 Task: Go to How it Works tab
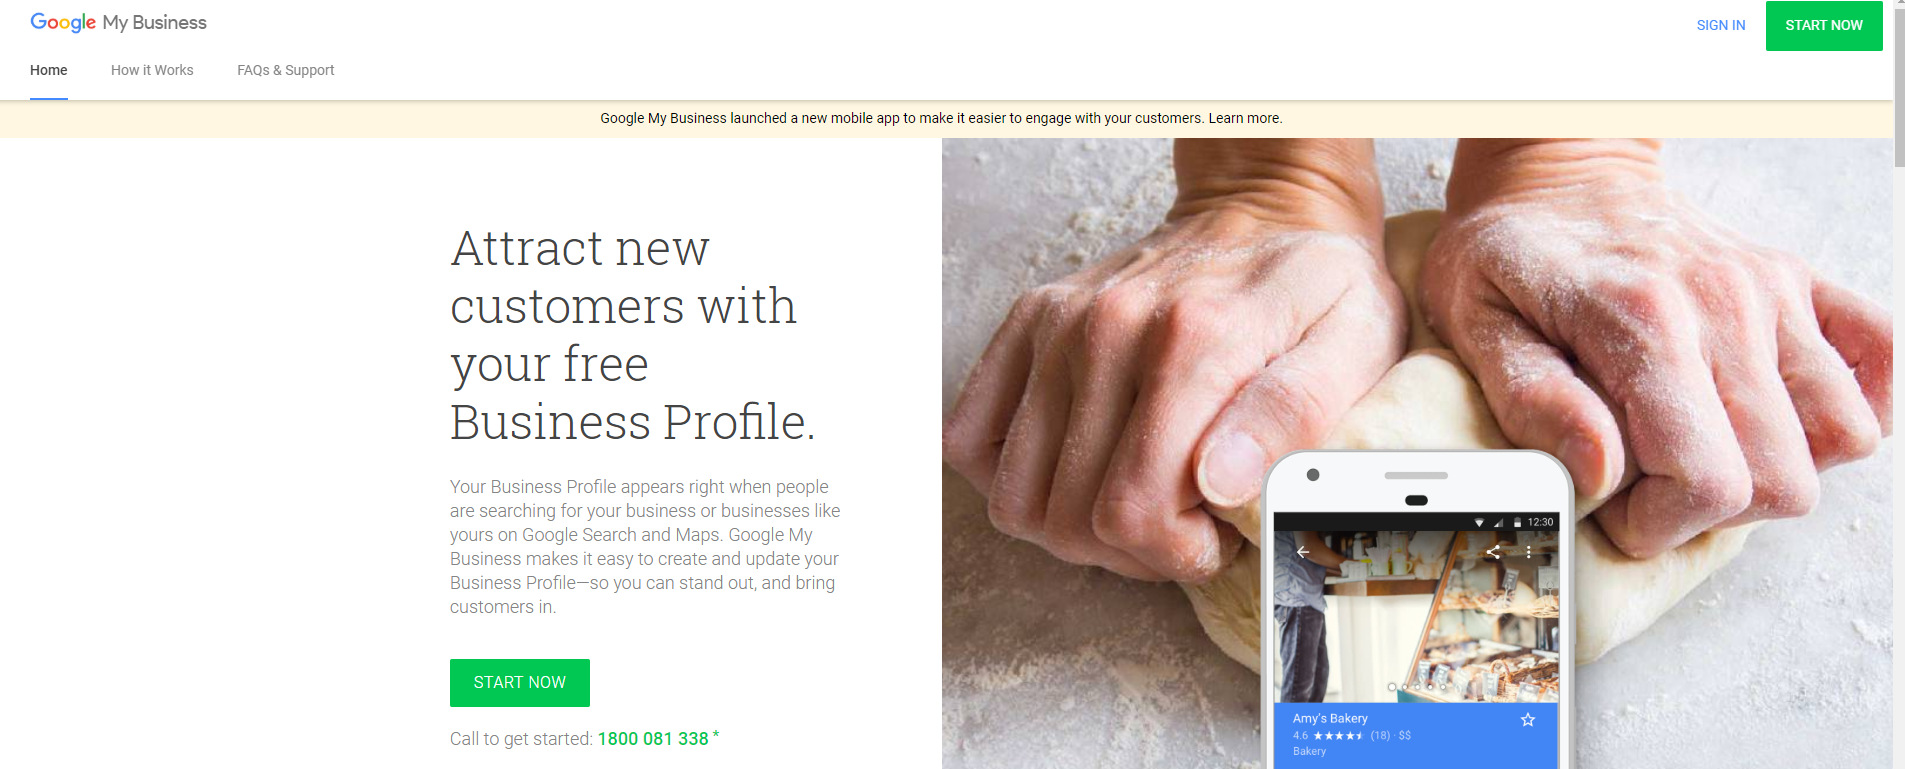[152, 70]
